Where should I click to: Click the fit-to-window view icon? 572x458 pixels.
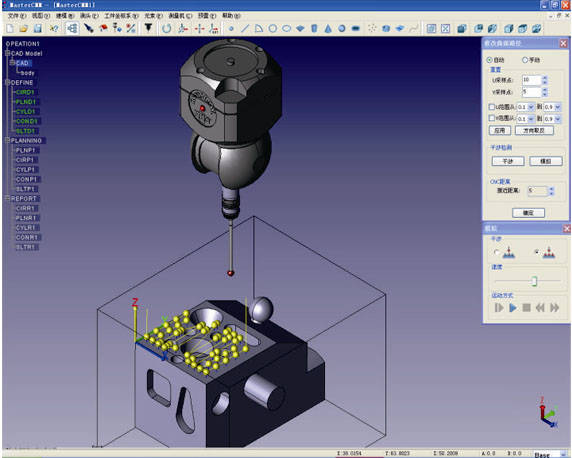pyautogui.click(x=445, y=28)
